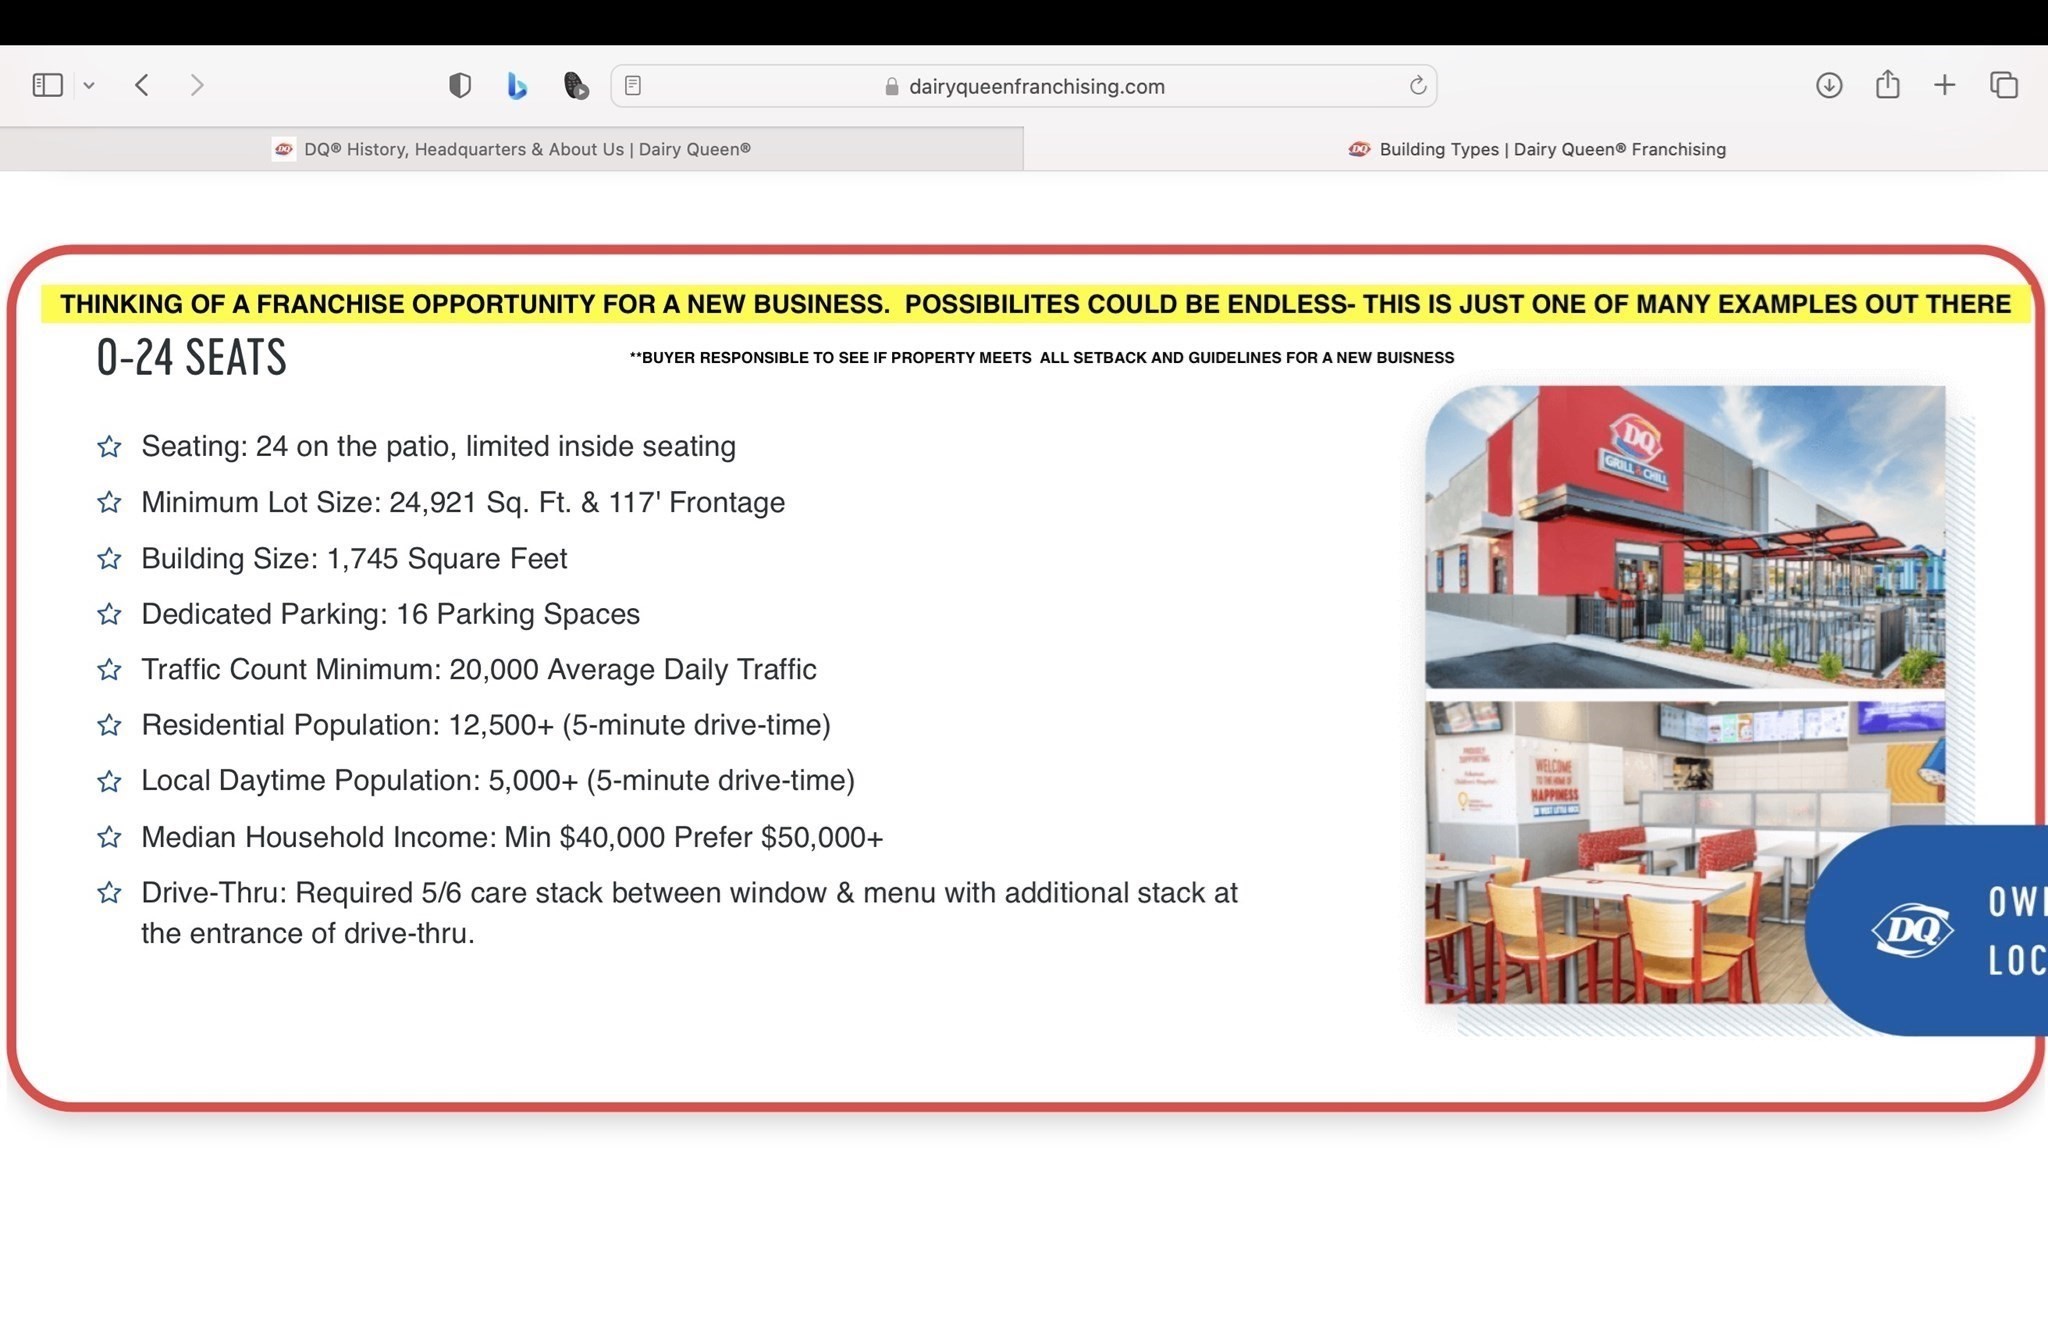The height and width of the screenshot is (1324, 2048).
Task: Open the privacy shield icon
Action: click(x=459, y=85)
